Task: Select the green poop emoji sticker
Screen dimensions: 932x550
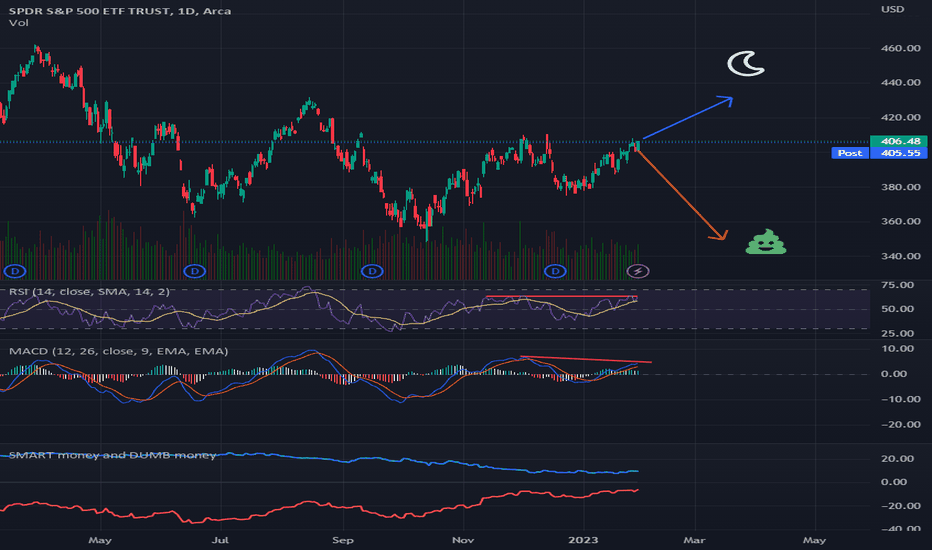Action: [766, 242]
